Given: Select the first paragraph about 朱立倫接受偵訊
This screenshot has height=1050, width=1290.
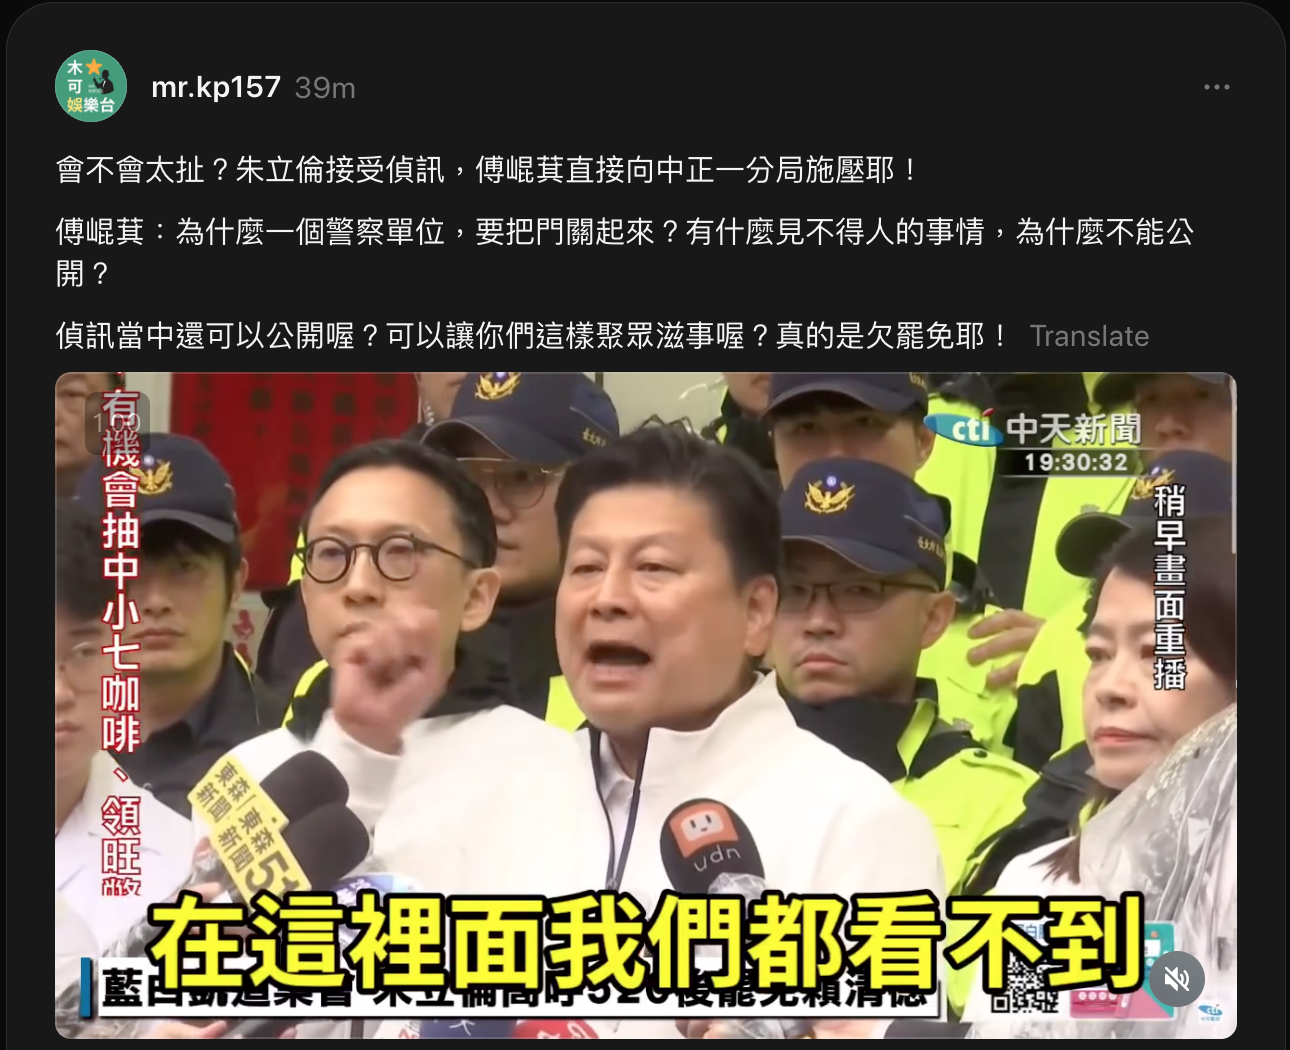Looking at the screenshot, I should click(487, 170).
